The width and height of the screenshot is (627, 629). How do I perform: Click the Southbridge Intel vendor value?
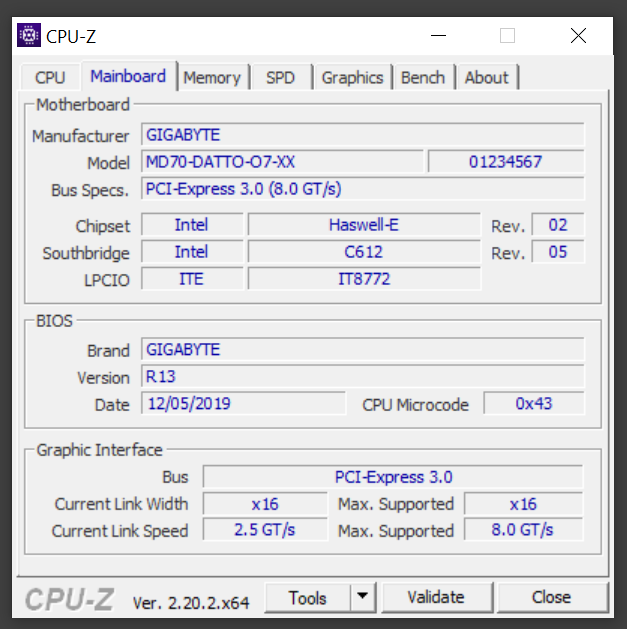(x=192, y=252)
